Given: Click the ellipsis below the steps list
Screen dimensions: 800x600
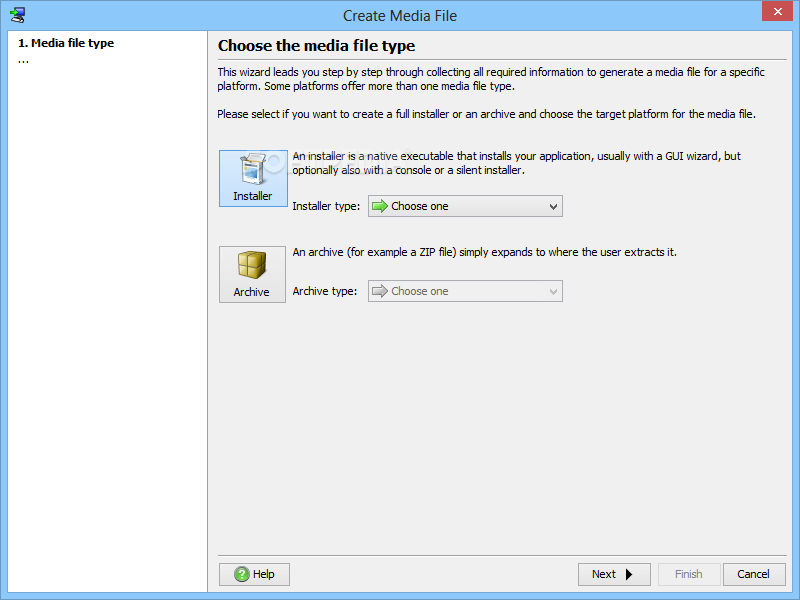Looking at the screenshot, I should point(23,61).
